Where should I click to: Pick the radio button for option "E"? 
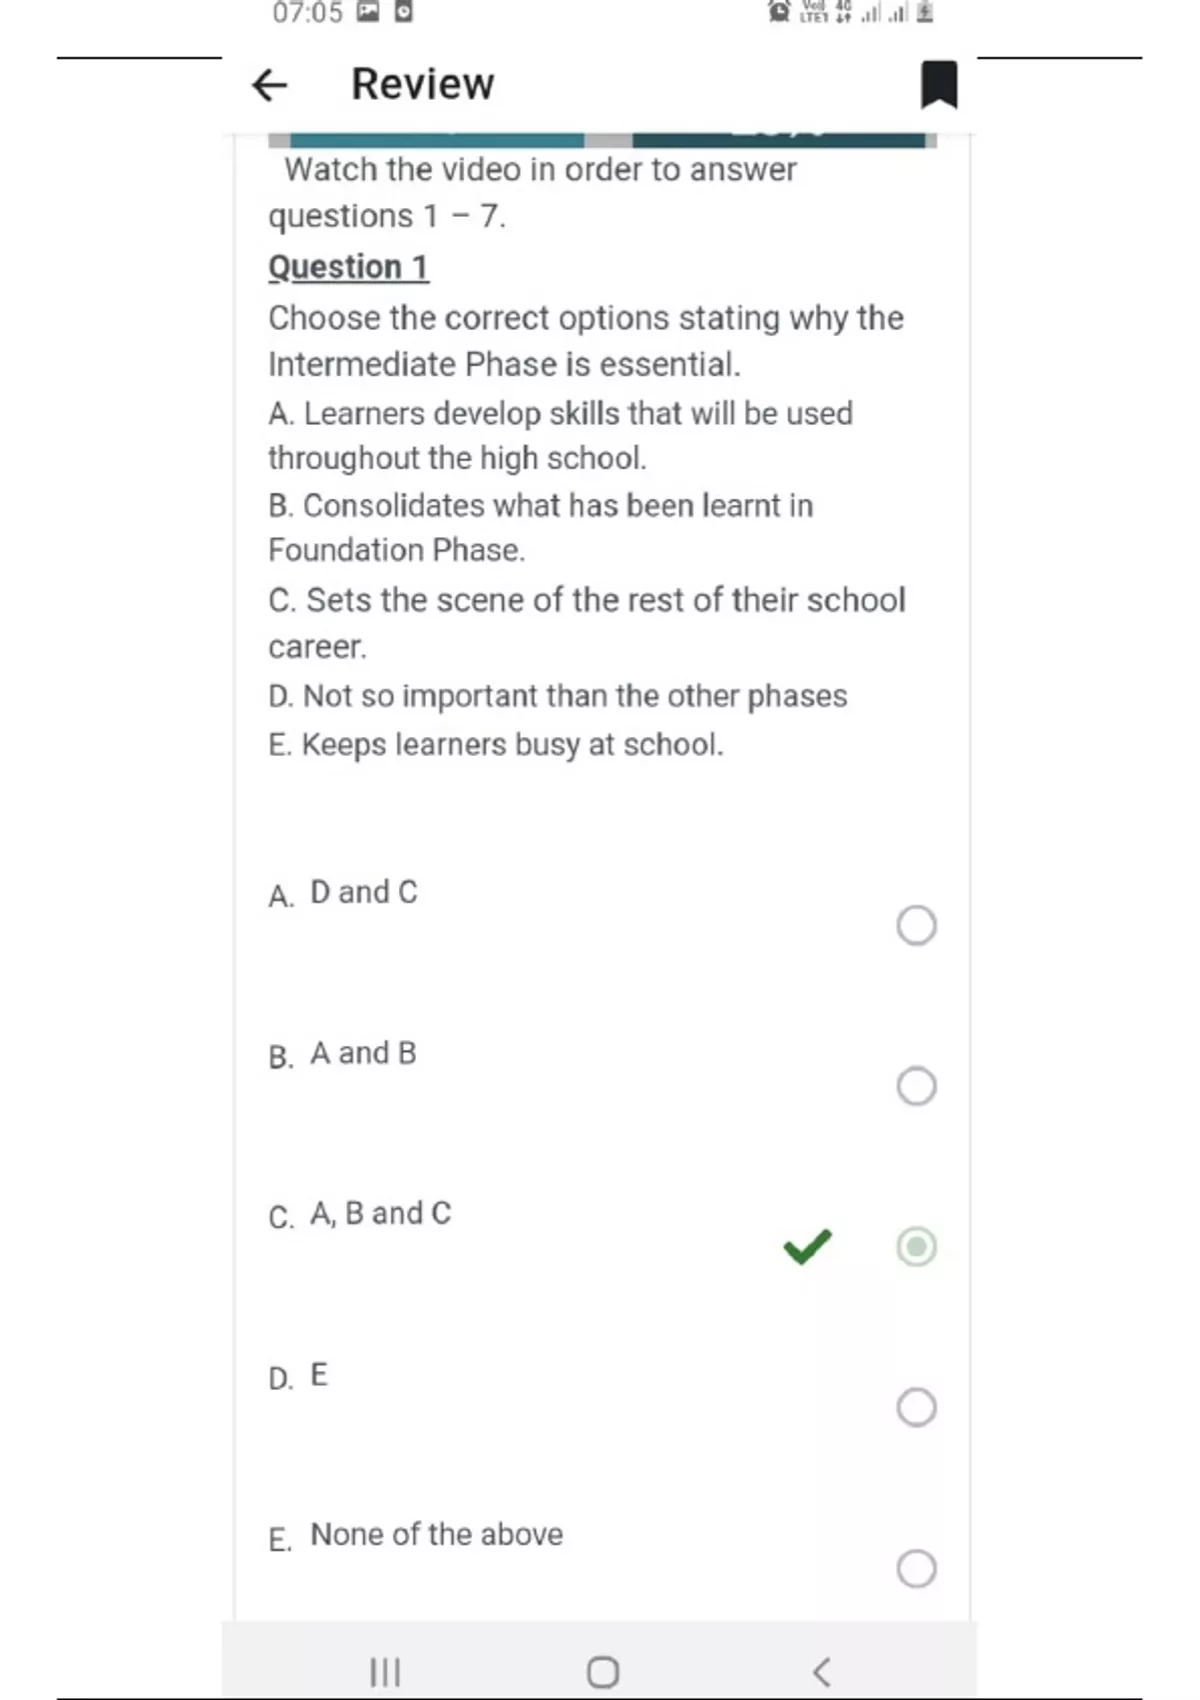click(916, 1407)
